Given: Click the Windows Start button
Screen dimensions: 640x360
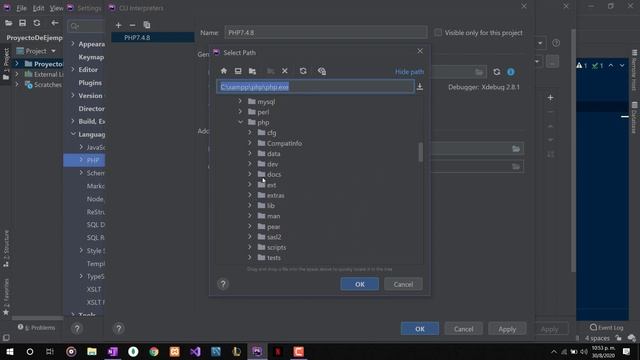Looking at the screenshot, I should coord(9,351).
